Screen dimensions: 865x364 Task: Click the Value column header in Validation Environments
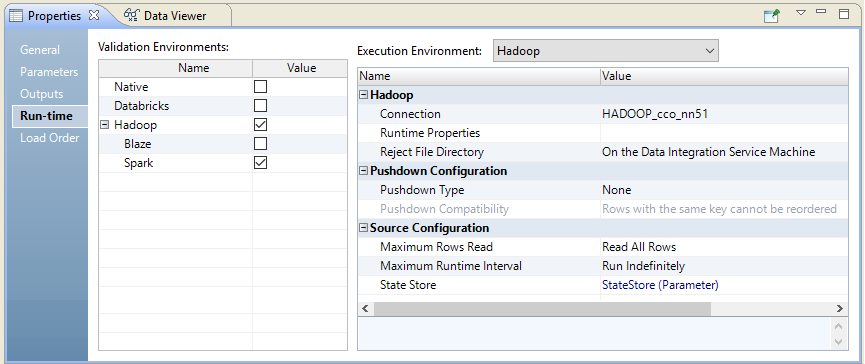point(301,68)
